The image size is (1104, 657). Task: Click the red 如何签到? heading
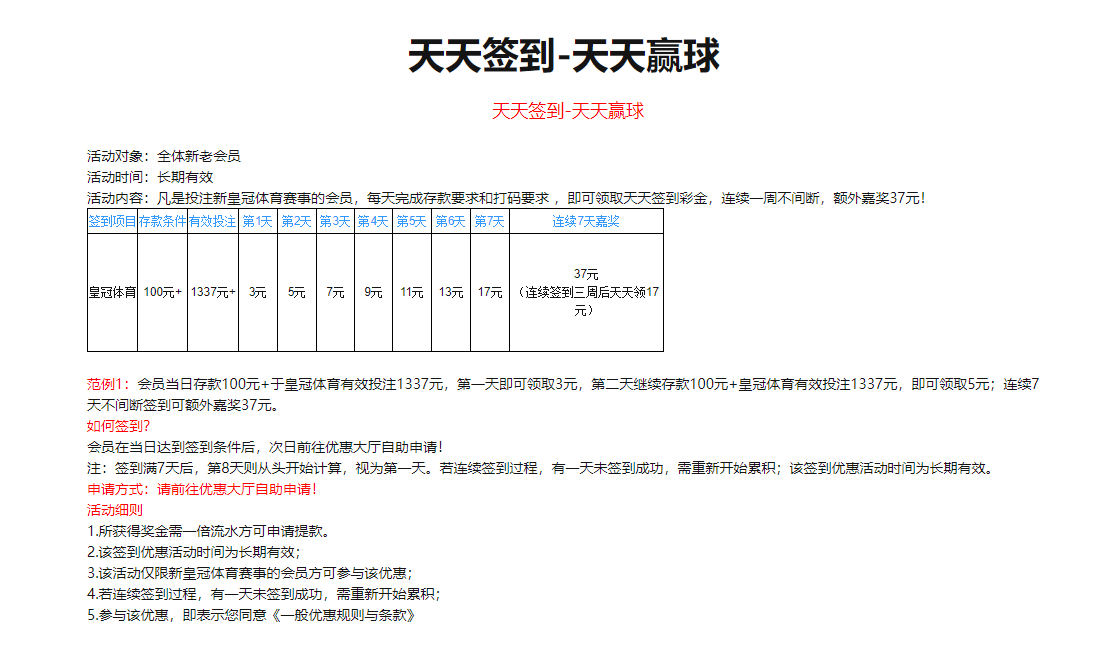[118, 426]
